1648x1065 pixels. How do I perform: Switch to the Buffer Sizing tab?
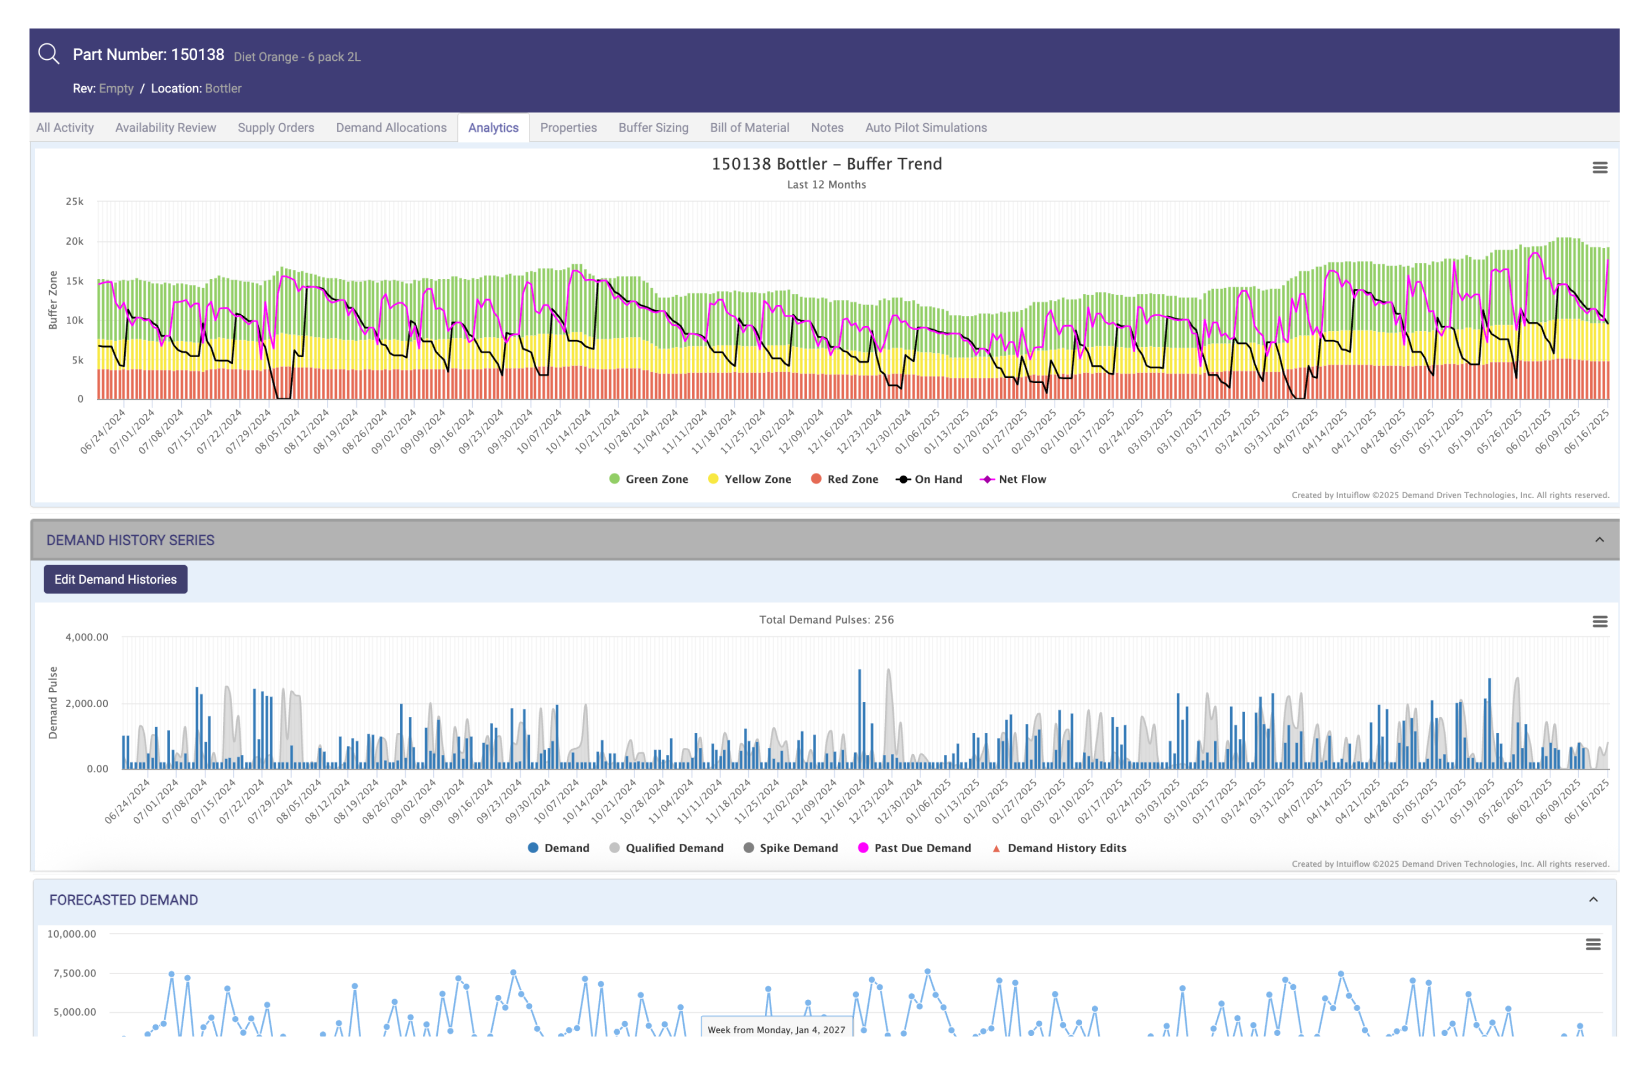click(653, 128)
